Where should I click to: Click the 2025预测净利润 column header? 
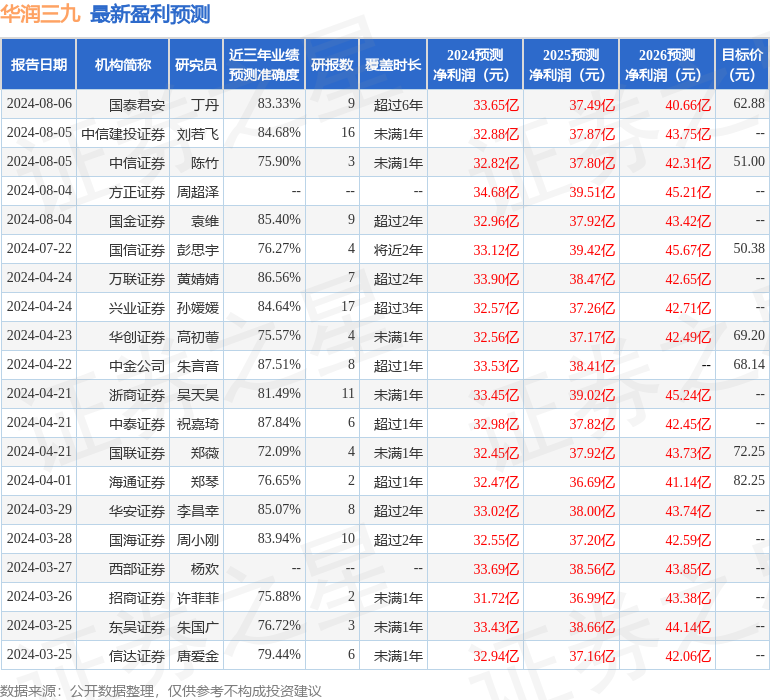coord(571,64)
